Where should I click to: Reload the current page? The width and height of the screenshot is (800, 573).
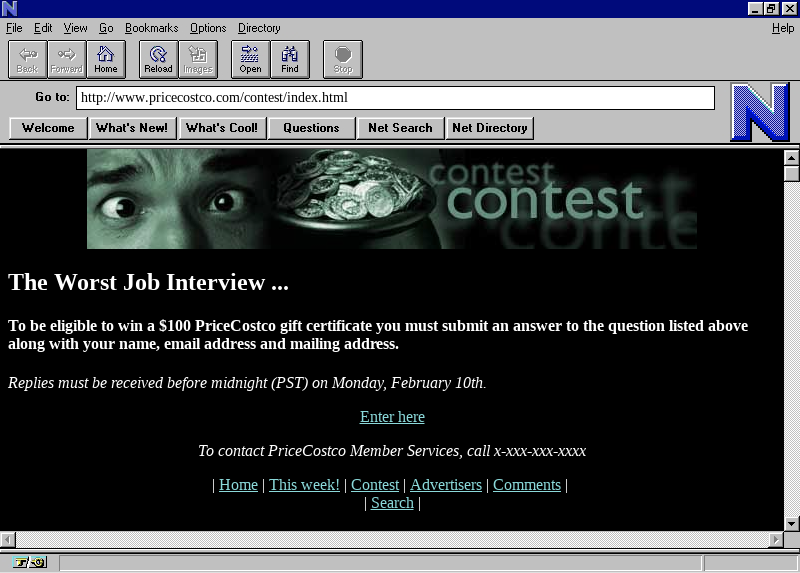coord(158,59)
